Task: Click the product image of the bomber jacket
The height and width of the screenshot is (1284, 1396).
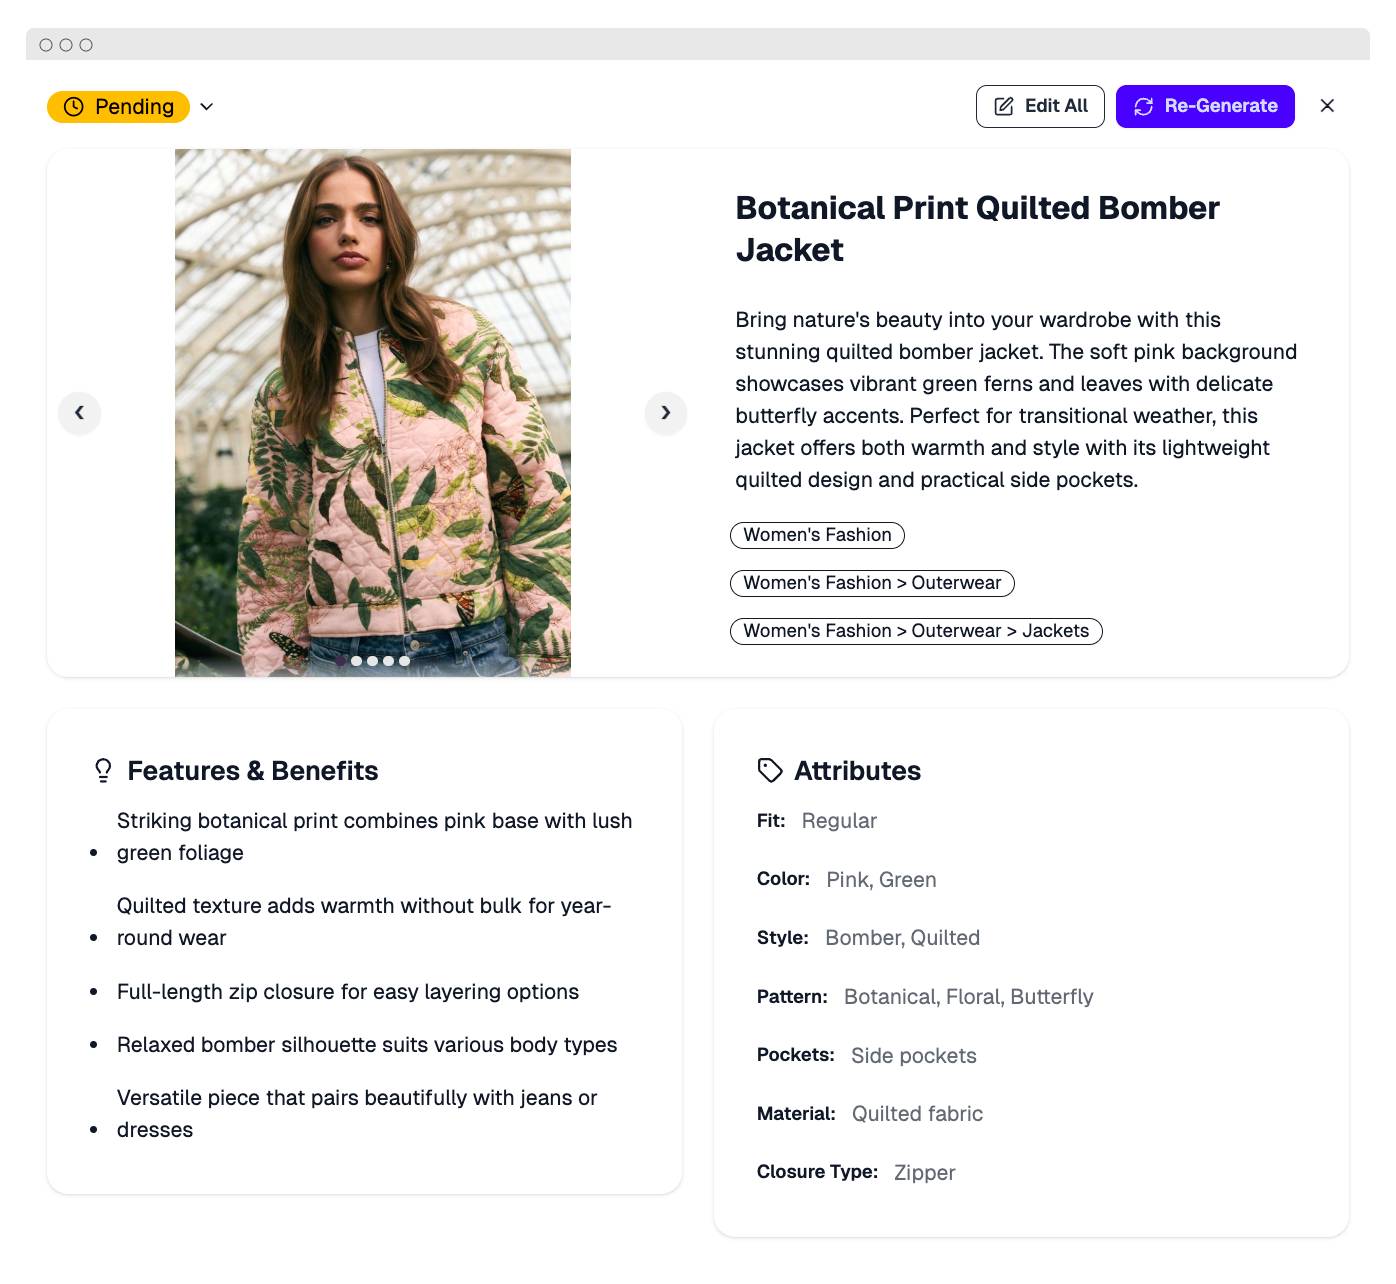Action: pyautogui.click(x=373, y=410)
